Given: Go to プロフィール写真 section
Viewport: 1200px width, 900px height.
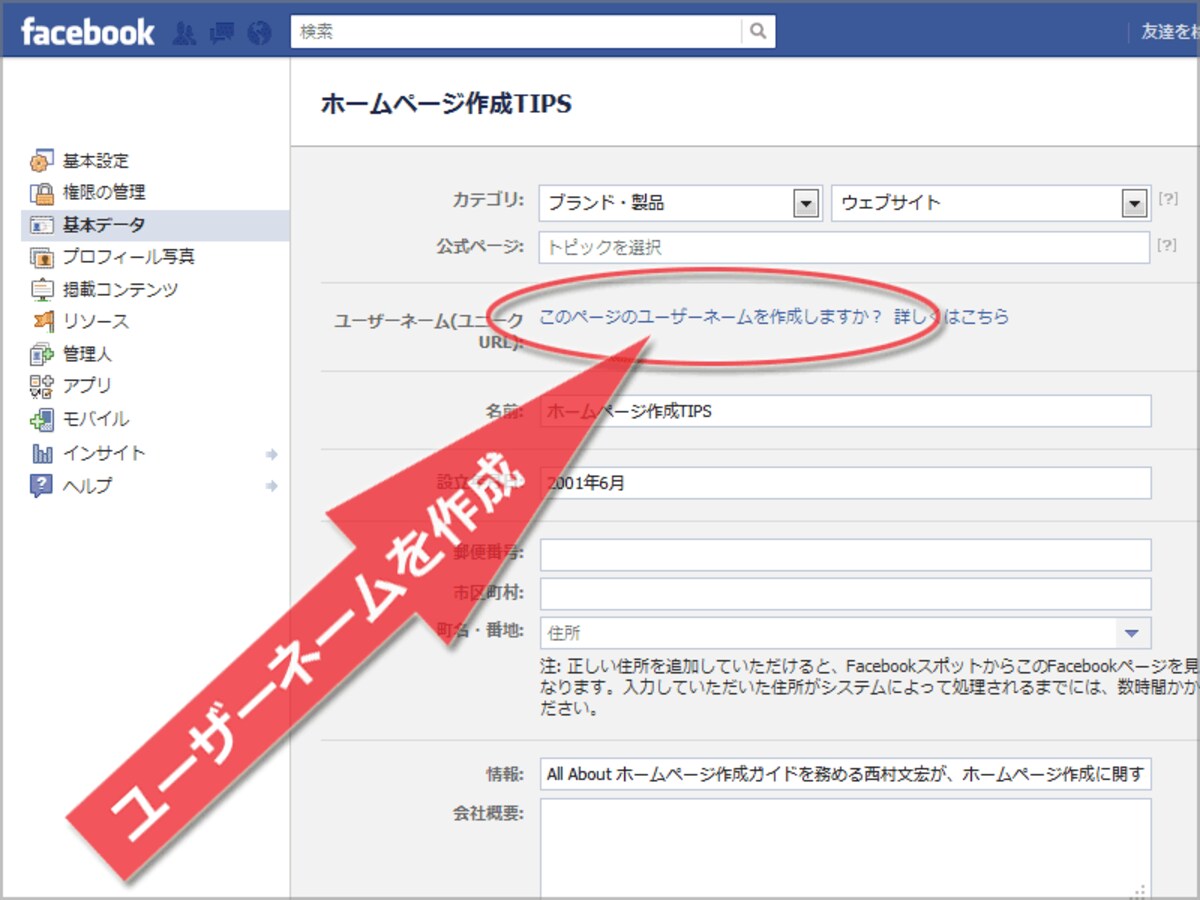Looking at the screenshot, I should [x=129, y=257].
